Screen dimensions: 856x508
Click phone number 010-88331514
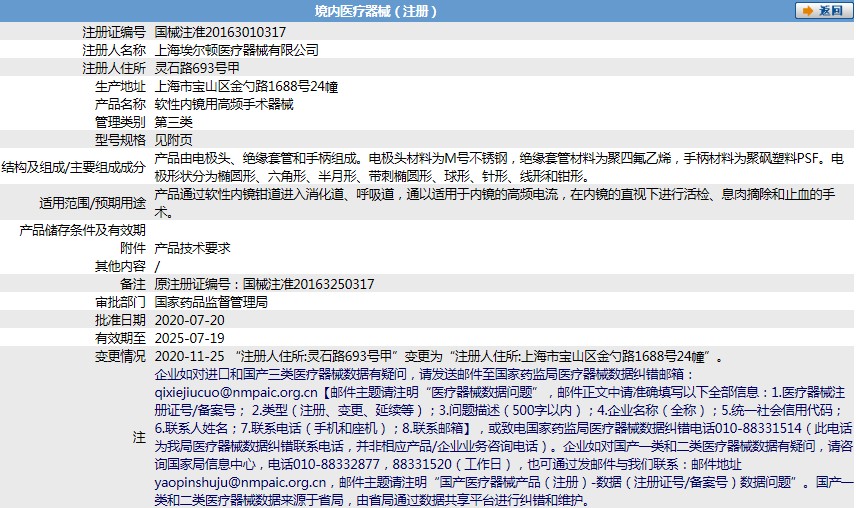(758, 428)
